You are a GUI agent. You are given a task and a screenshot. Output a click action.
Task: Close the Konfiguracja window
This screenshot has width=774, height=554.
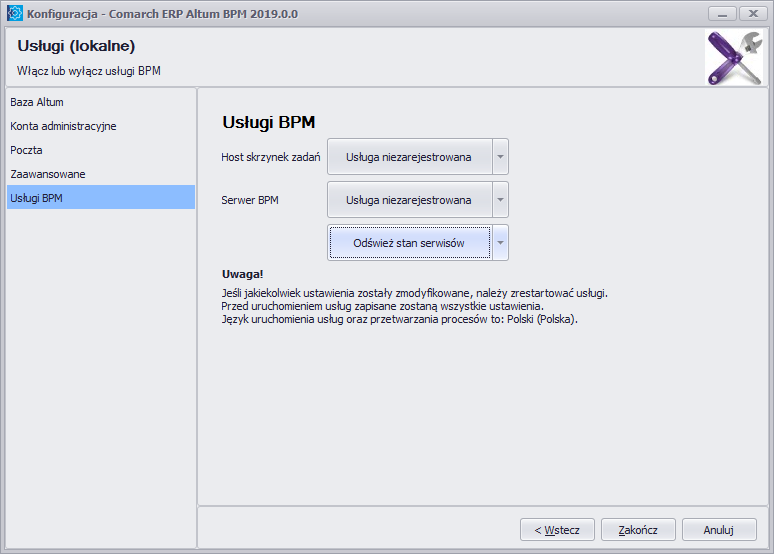tap(753, 13)
